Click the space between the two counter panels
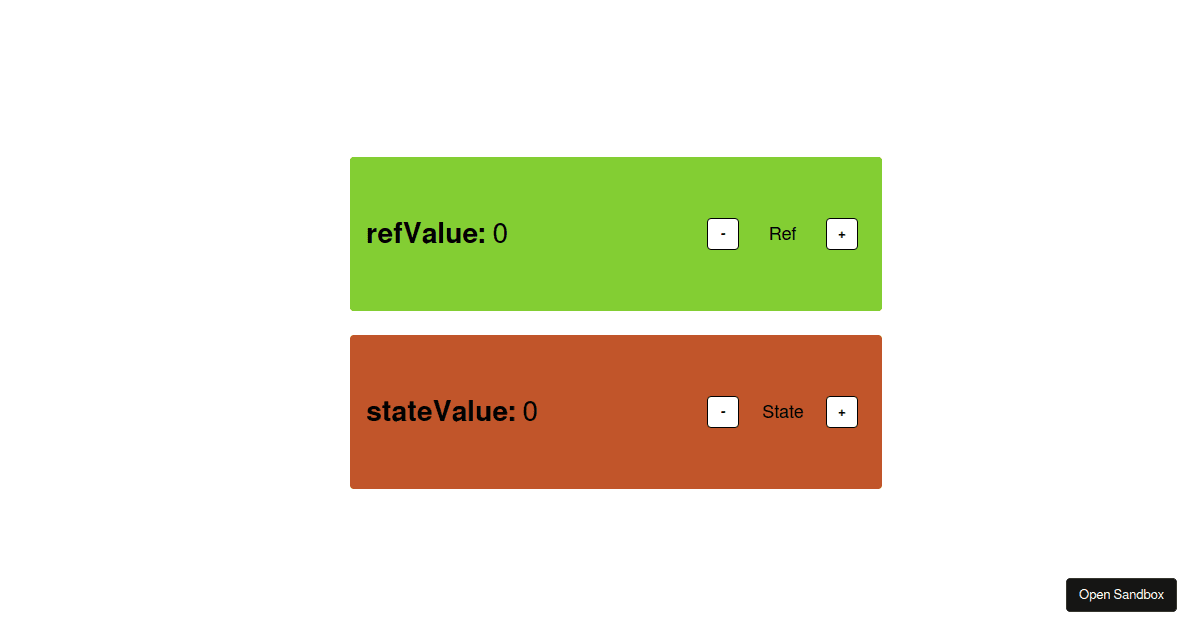1200x630 pixels. [615, 322]
